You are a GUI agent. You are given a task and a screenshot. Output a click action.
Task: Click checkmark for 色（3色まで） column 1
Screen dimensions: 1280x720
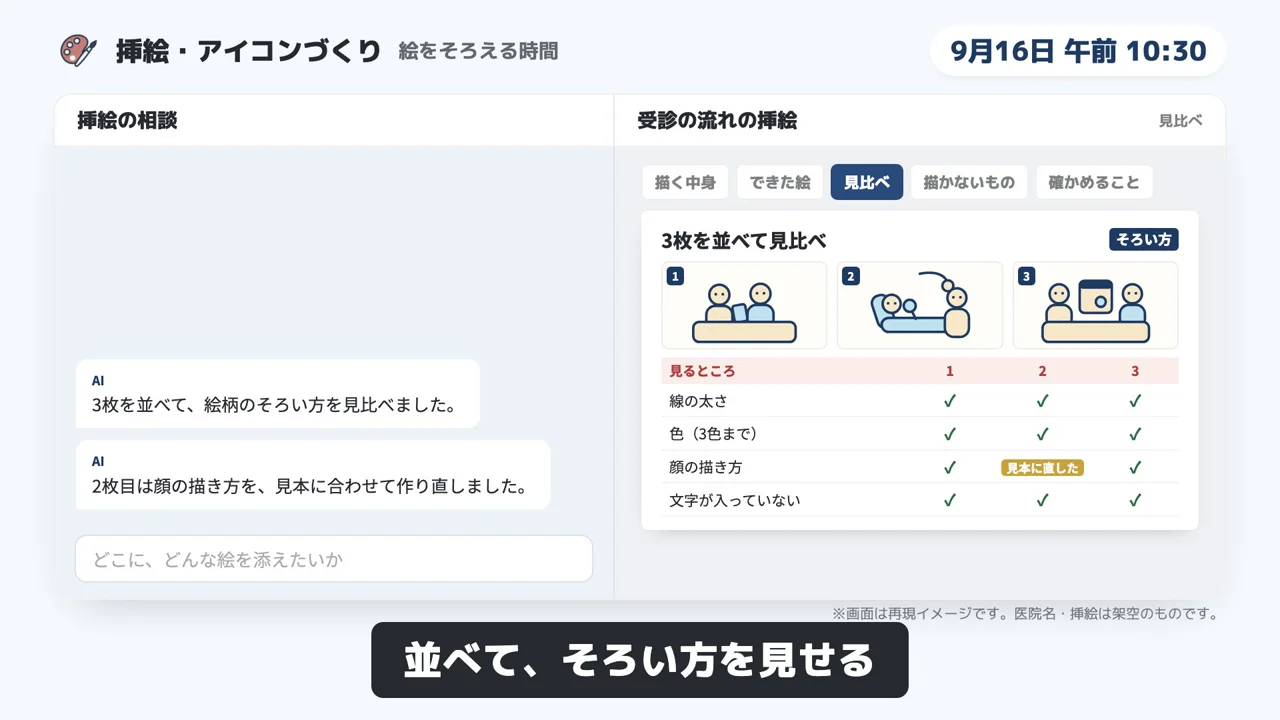[950, 434]
